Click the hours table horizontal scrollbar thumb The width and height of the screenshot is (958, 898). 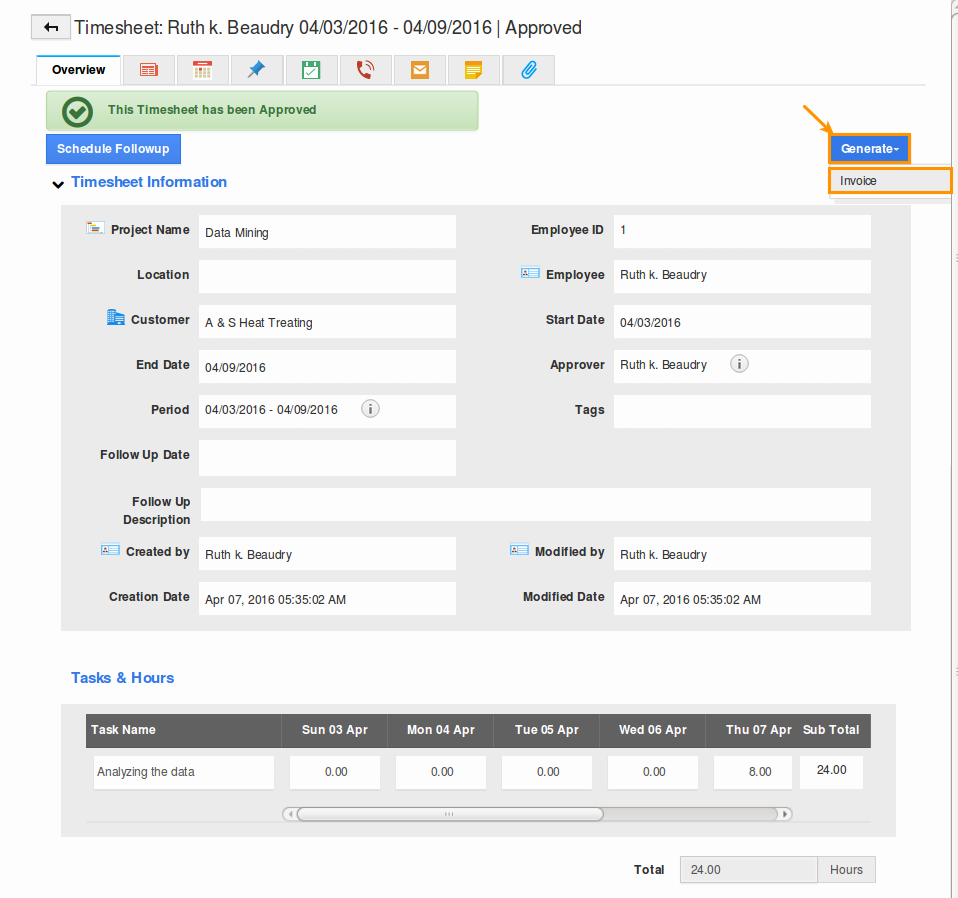[449, 814]
